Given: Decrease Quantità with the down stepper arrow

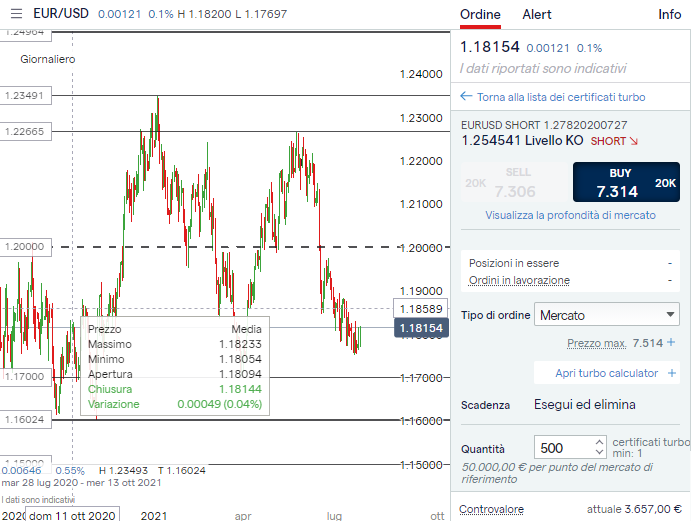Looking at the screenshot, I should pyautogui.click(x=598, y=453).
